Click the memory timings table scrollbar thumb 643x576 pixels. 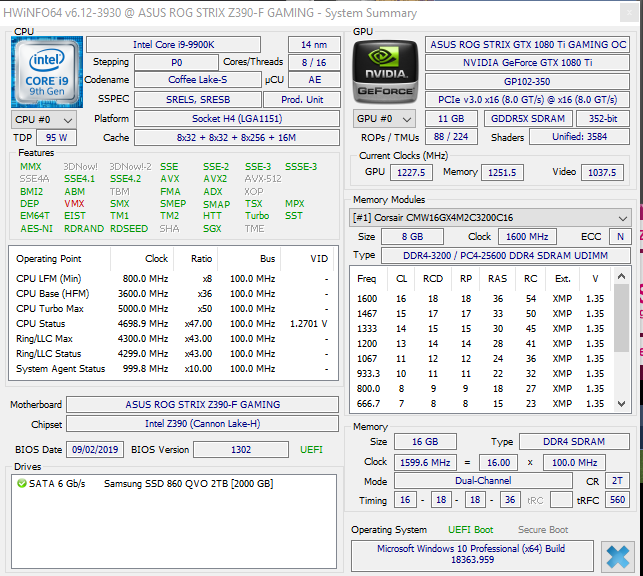click(621, 318)
